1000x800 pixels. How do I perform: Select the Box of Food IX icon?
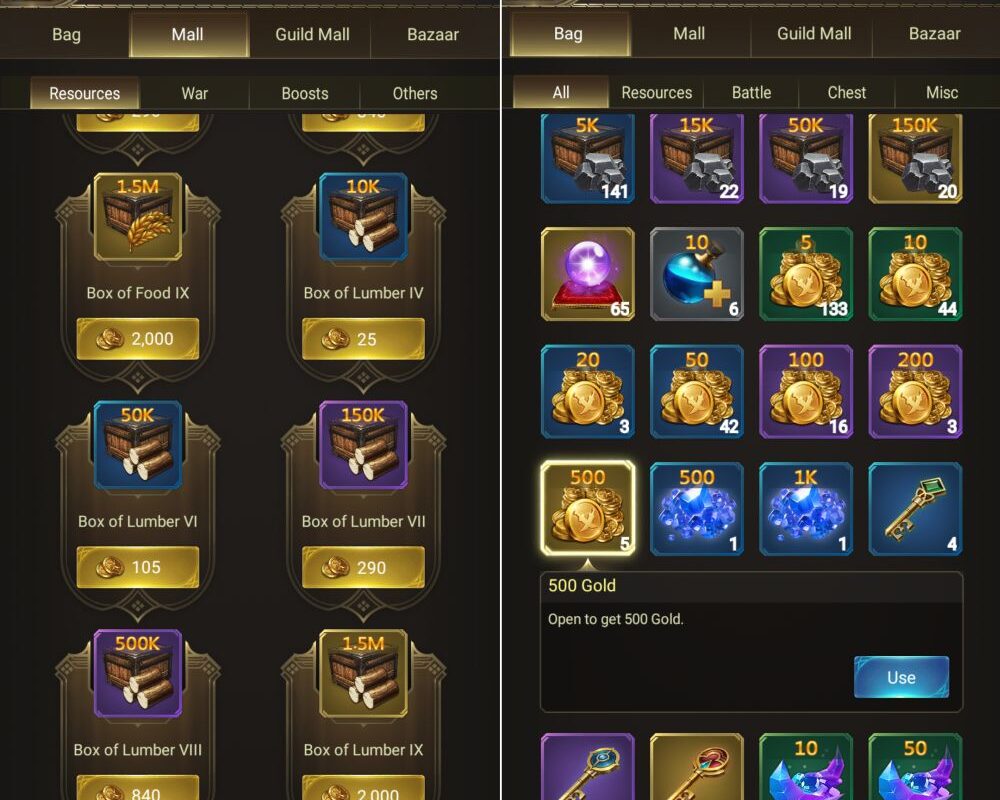pyautogui.click(x=138, y=217)
